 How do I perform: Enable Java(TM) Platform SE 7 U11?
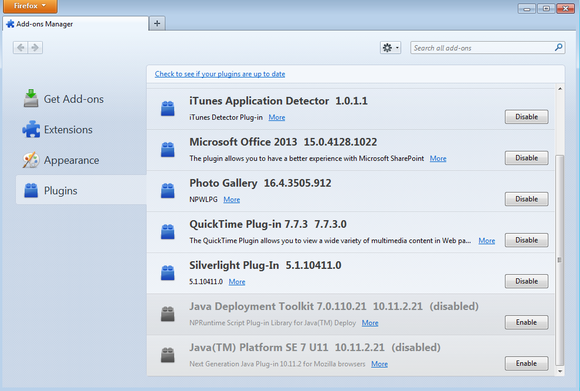point(526,363)
